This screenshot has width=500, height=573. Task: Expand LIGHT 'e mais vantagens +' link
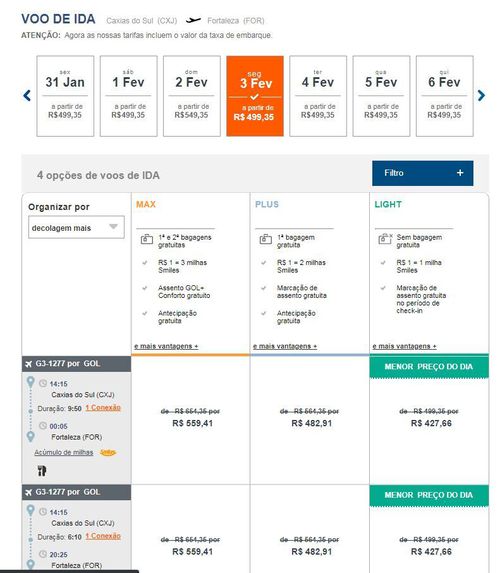click(x=404, y=346)
